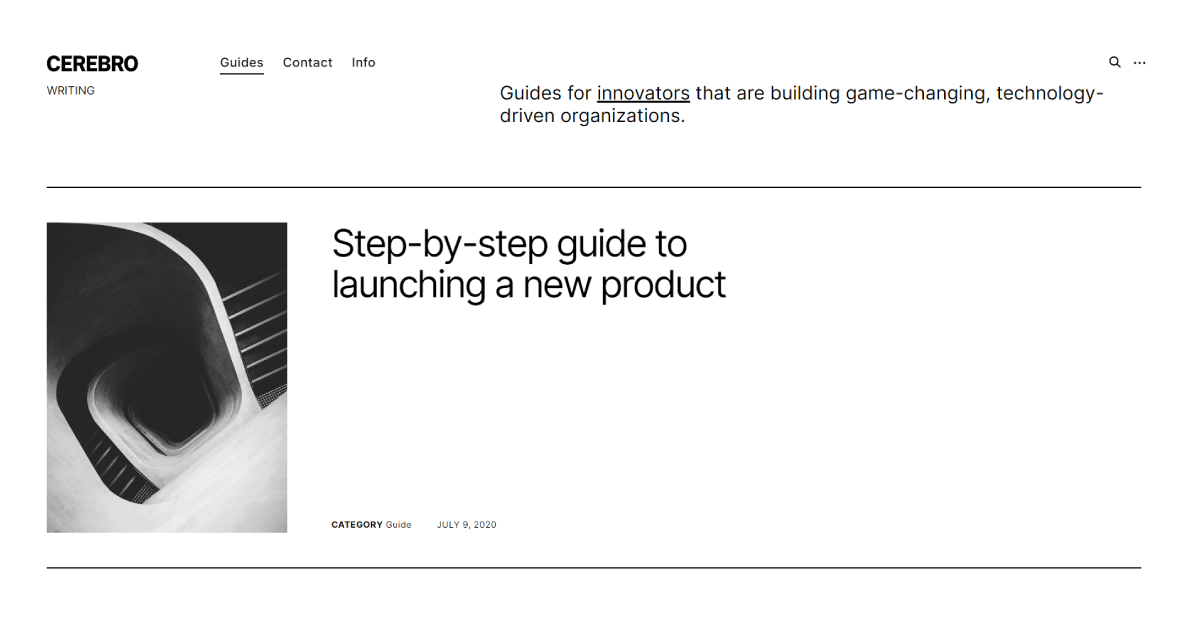Follow the underlined innovators link
The height and width of the screenshot is (630, 1200).
pos(643,94)
